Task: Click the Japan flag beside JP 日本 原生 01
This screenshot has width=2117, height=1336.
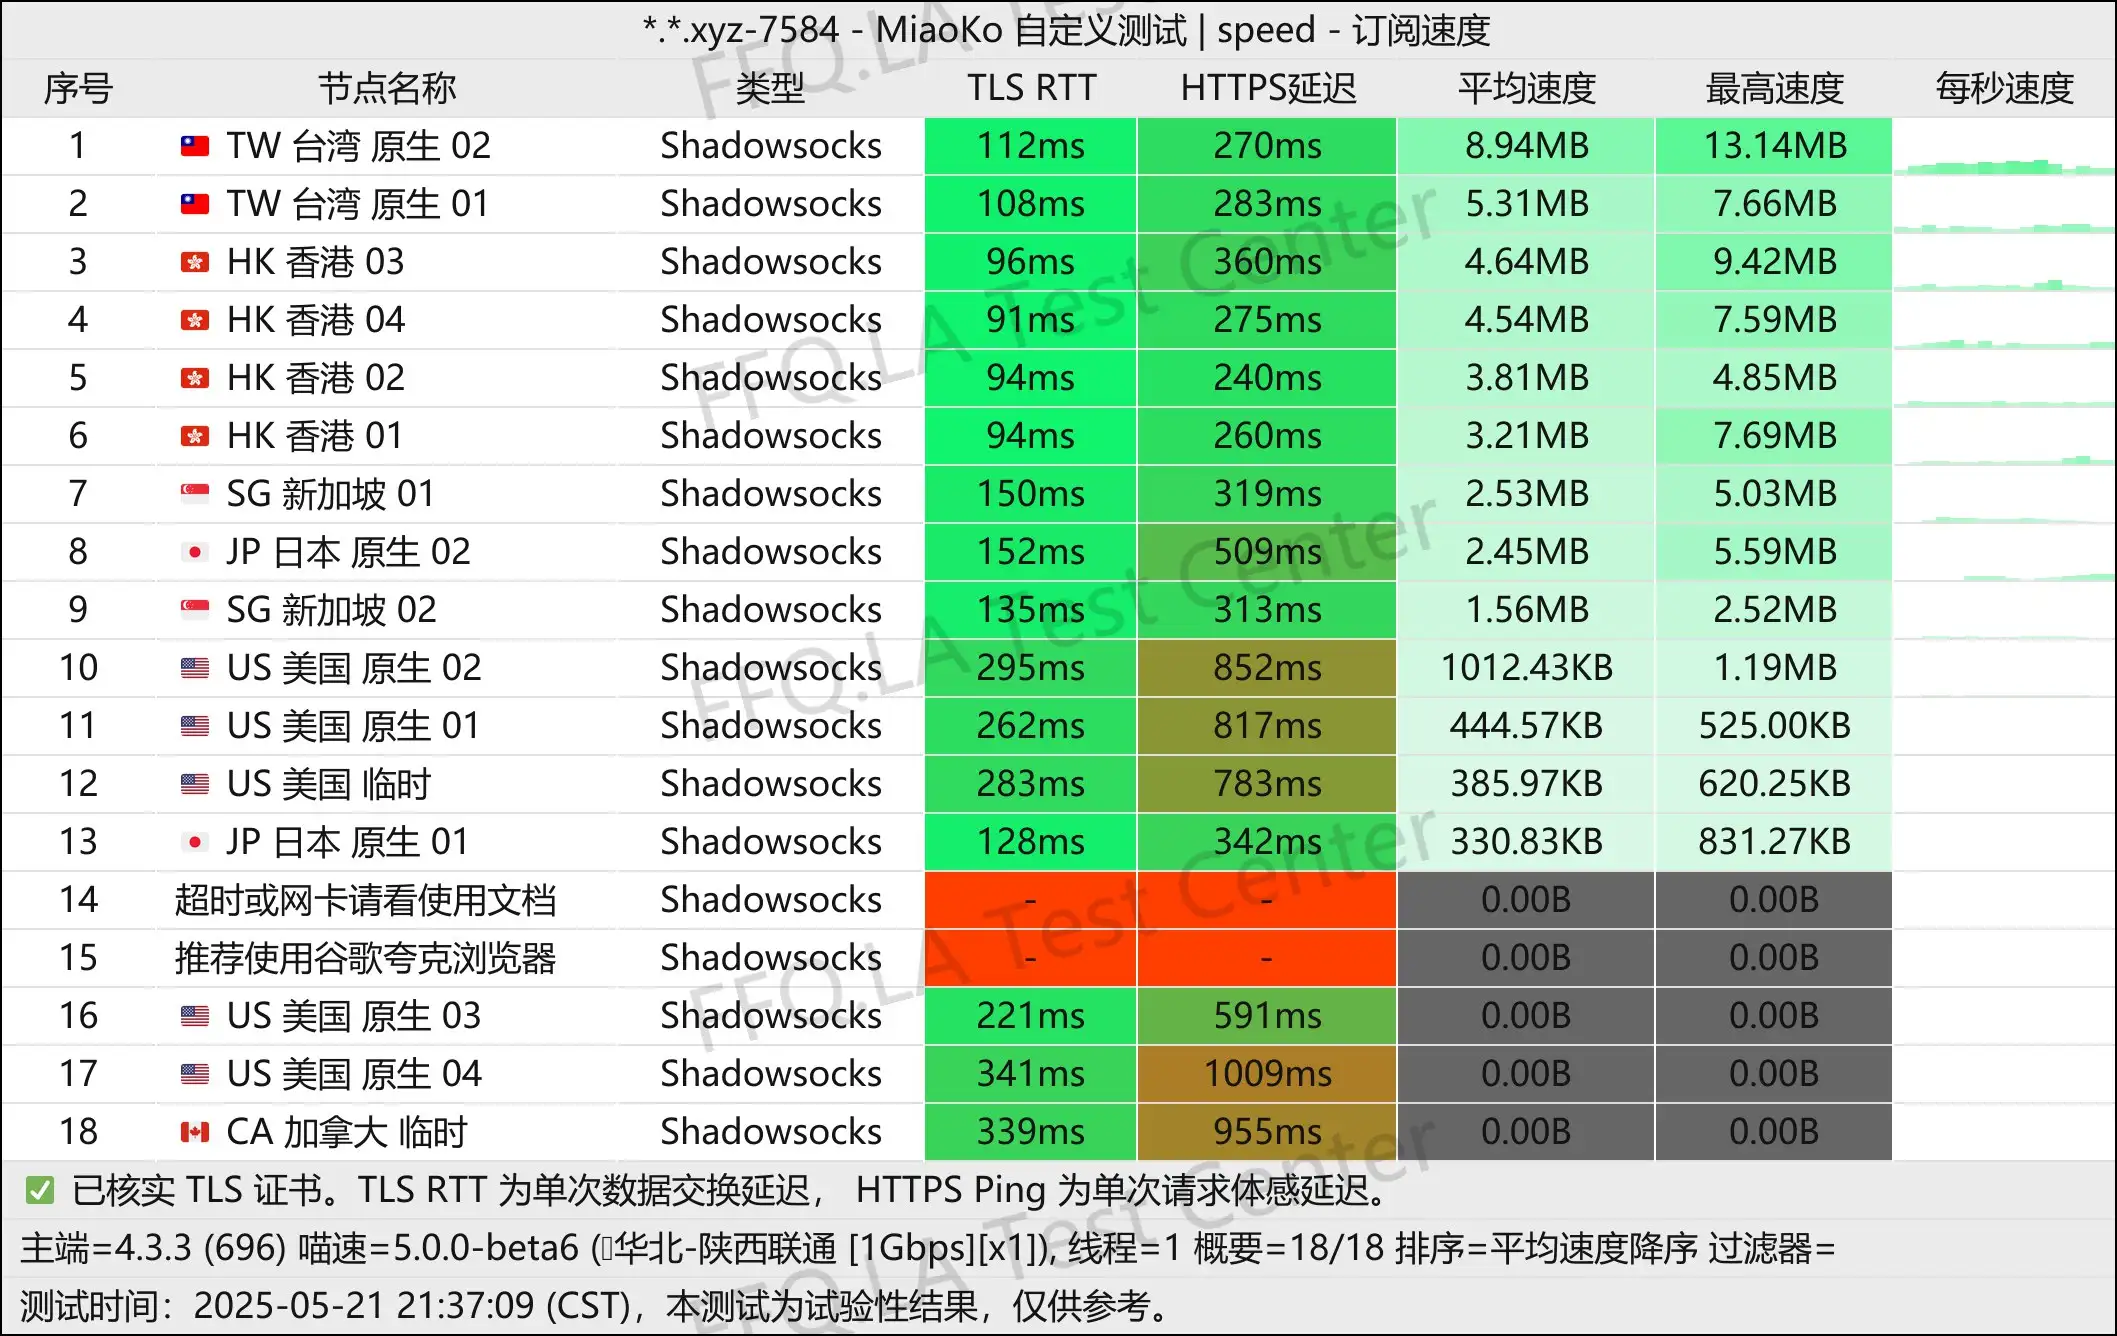Action: pos(194,842)
